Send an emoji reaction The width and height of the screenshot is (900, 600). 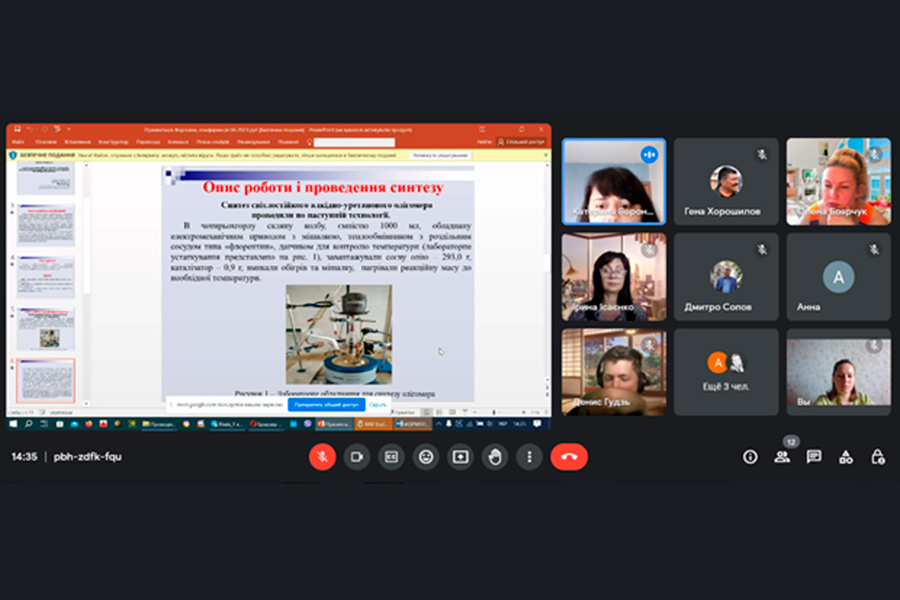pos(426,457)
